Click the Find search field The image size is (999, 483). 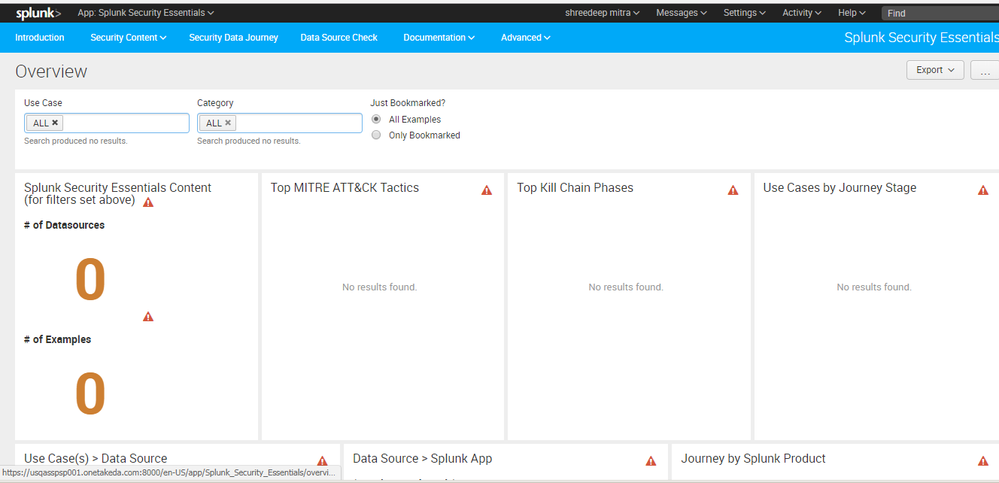(938, 13)
